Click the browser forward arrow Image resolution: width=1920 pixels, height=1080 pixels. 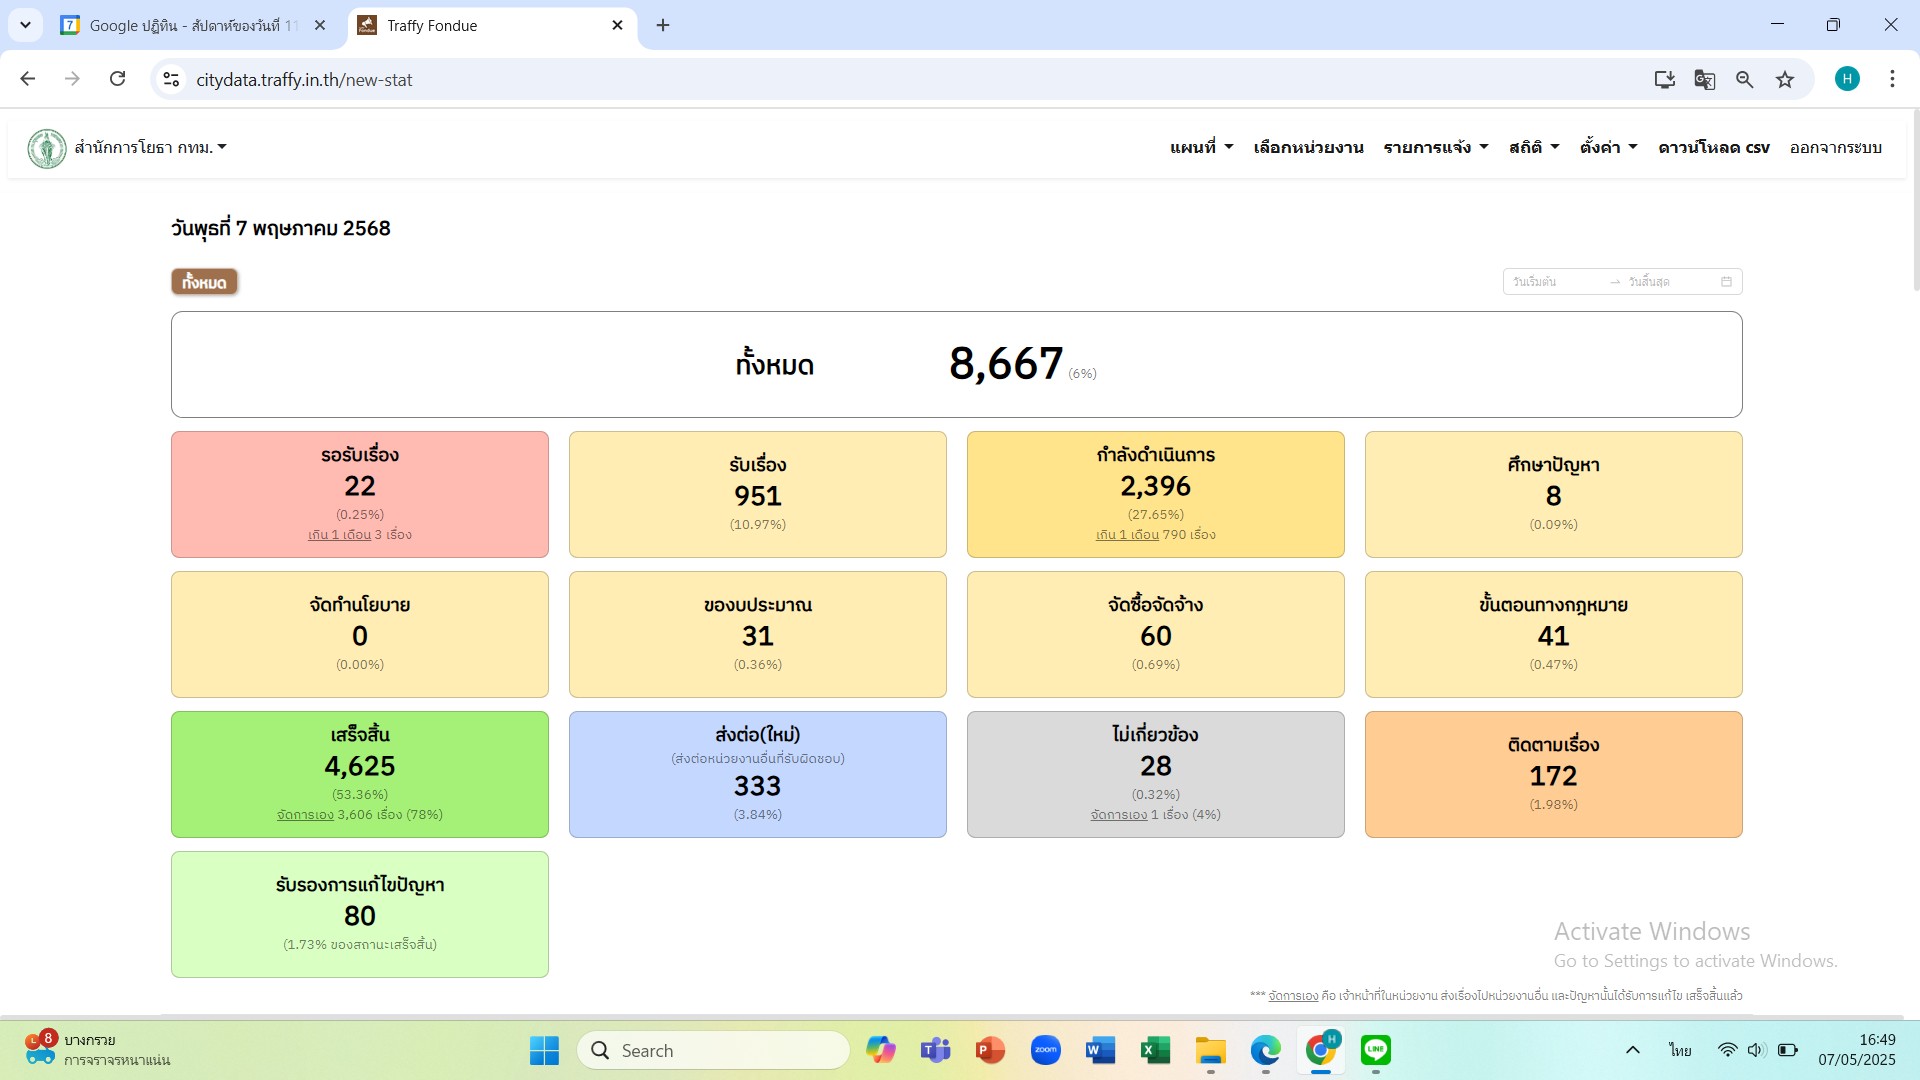tap(72, 79)
